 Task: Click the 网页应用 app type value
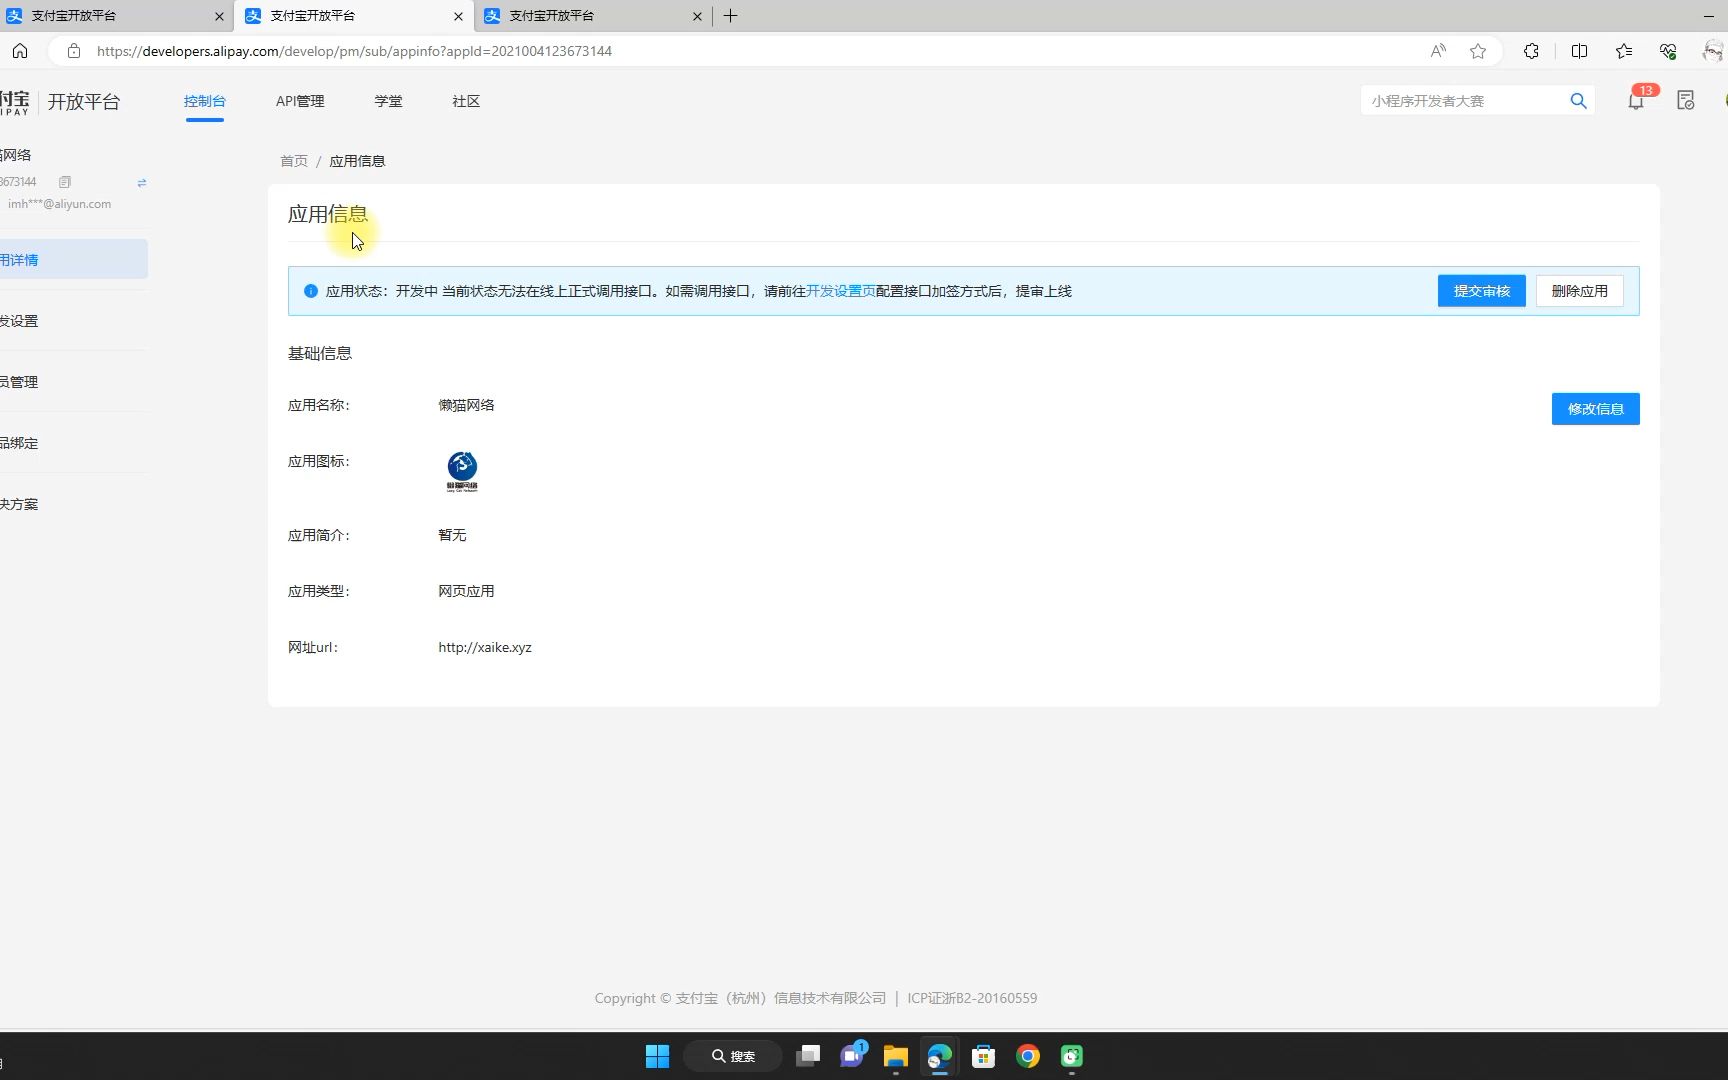coord(466,591)
